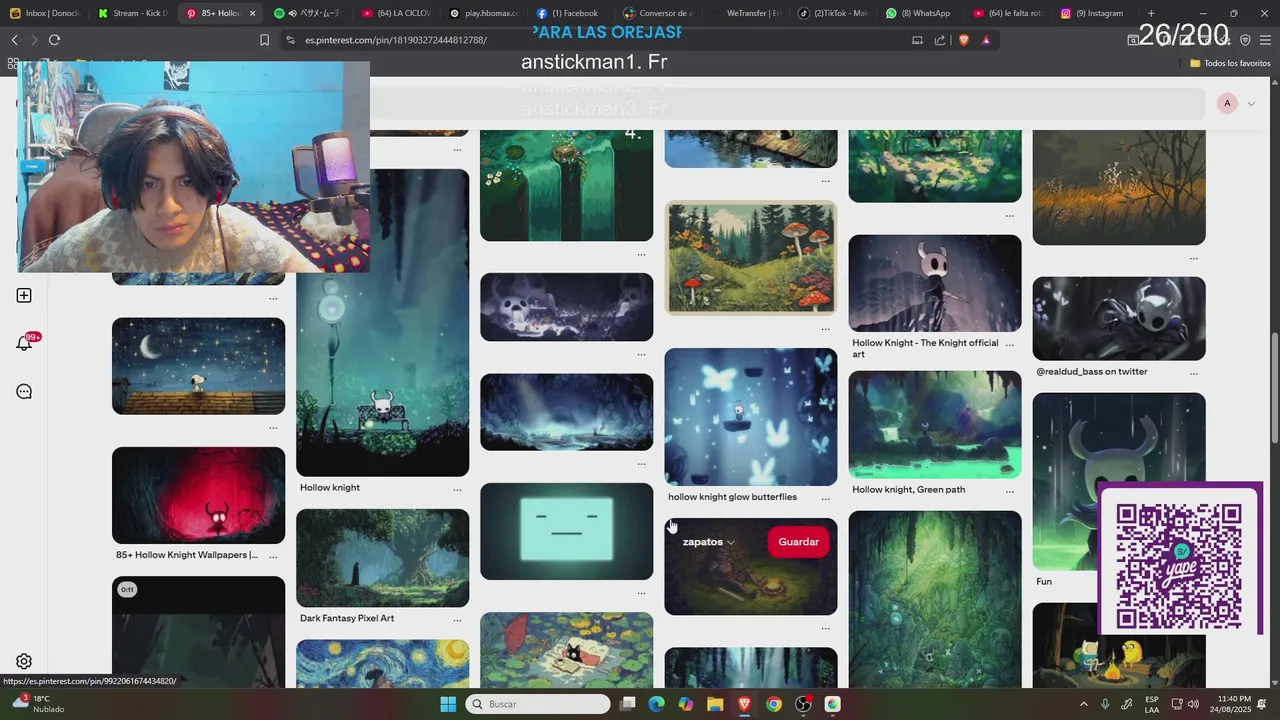This screenshot has width=1280, height=720.
Task: Open more options for Dark Fantasy Pixel Art pin
Action: click(457, 620)
